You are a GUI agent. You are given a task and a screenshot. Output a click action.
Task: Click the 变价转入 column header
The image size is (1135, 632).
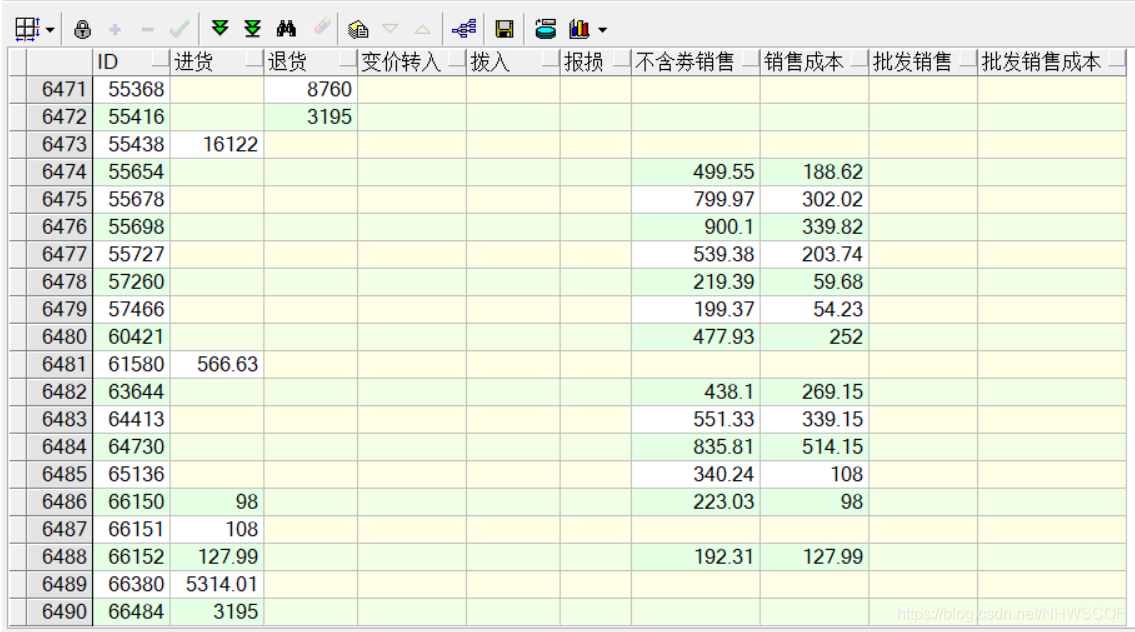[412, 62]
